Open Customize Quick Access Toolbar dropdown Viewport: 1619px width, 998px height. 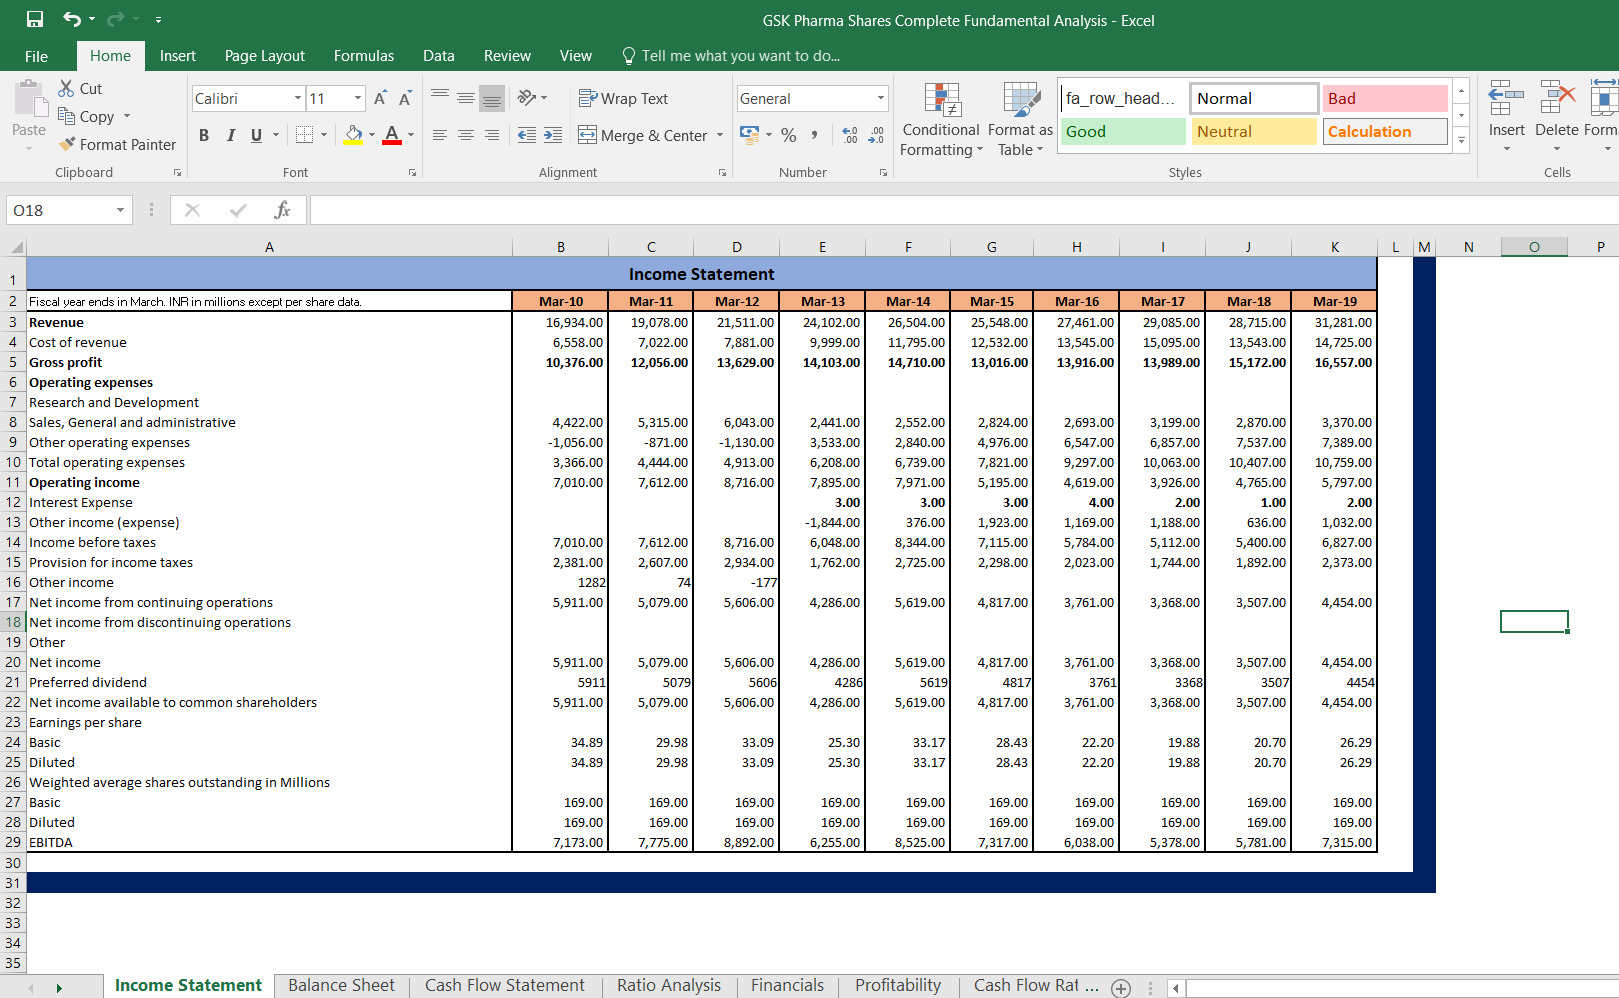[x=159, y=19]
